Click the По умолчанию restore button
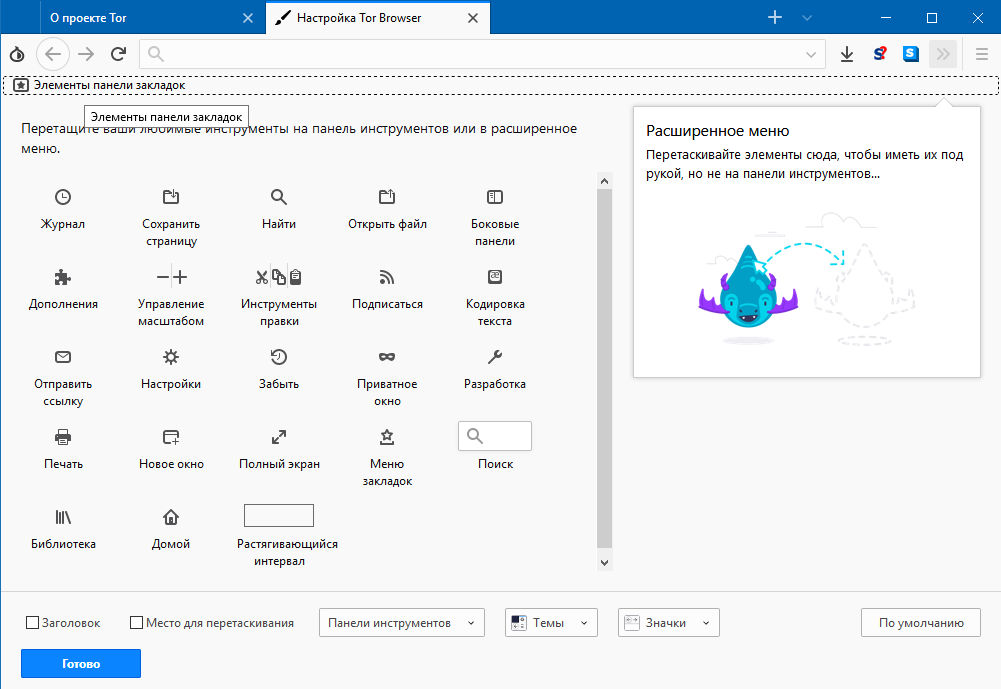This screenshot has height=689, width=1001. point(921,623)
